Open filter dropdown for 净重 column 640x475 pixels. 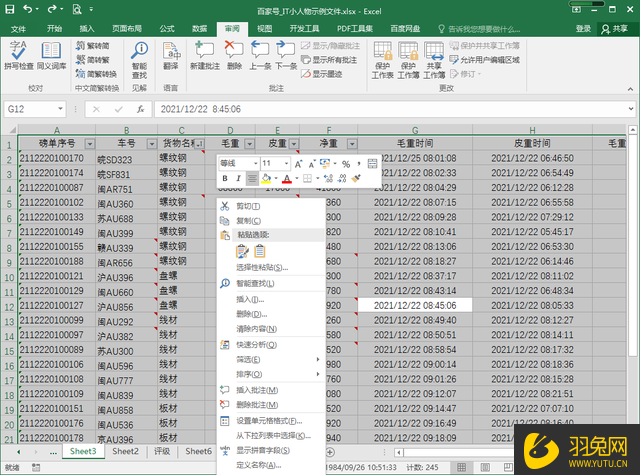352,144
